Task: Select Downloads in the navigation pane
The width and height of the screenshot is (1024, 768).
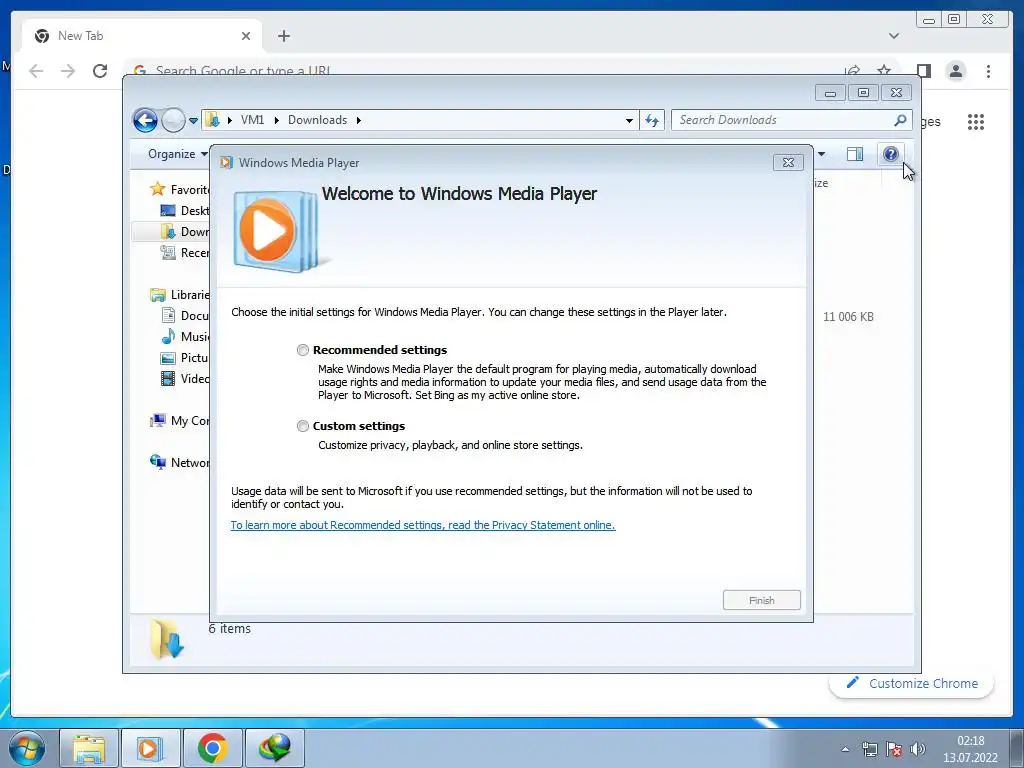Action: pyautogui.click(x=185, y=232)
